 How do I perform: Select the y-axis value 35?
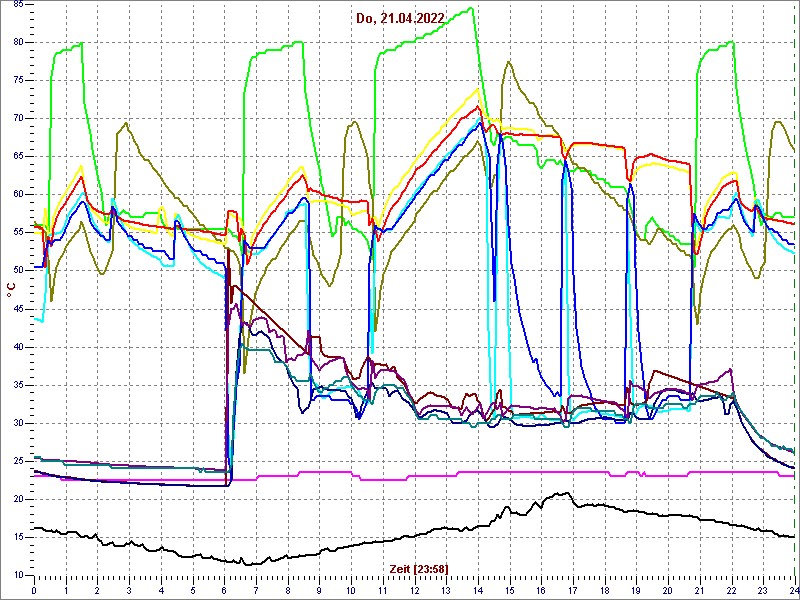[17, 385]
